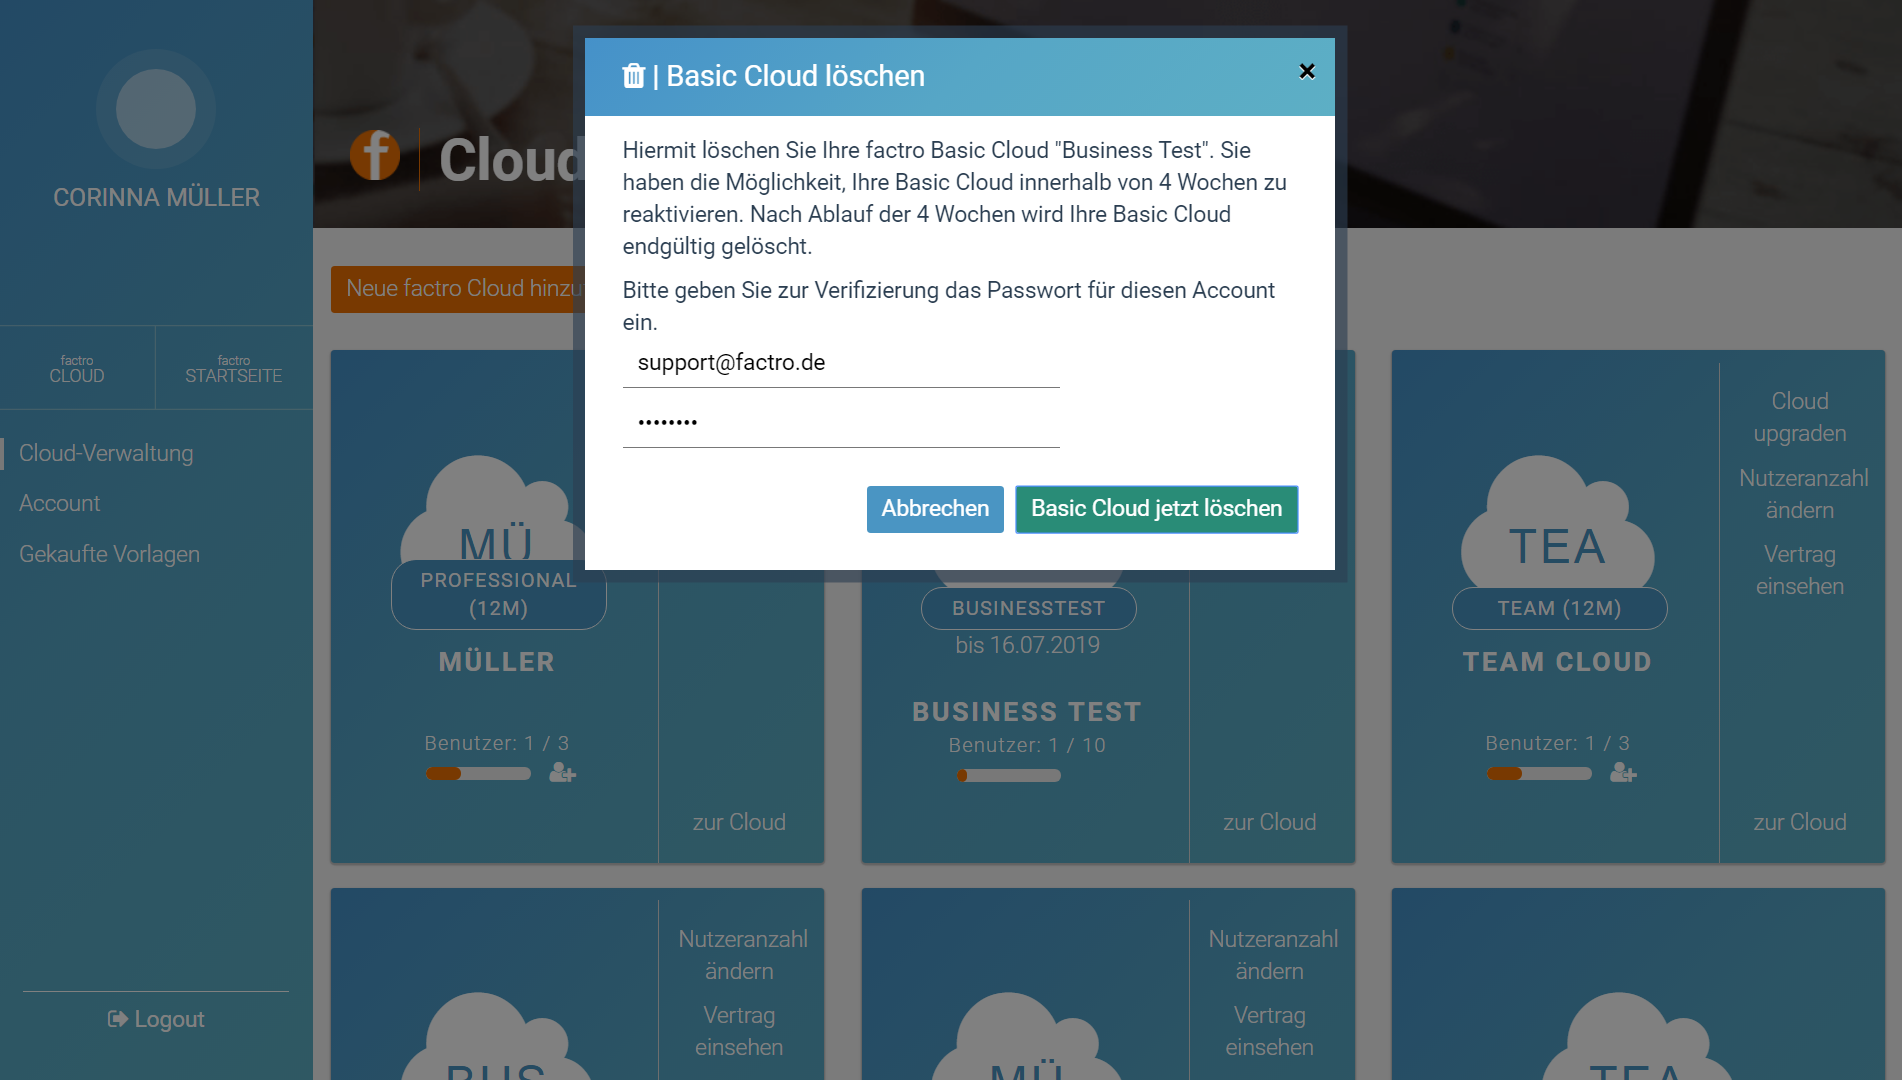Click Vertrag einsehen on bottom-left BUS card
1902x1080 pixels.
coord(739,1031)
